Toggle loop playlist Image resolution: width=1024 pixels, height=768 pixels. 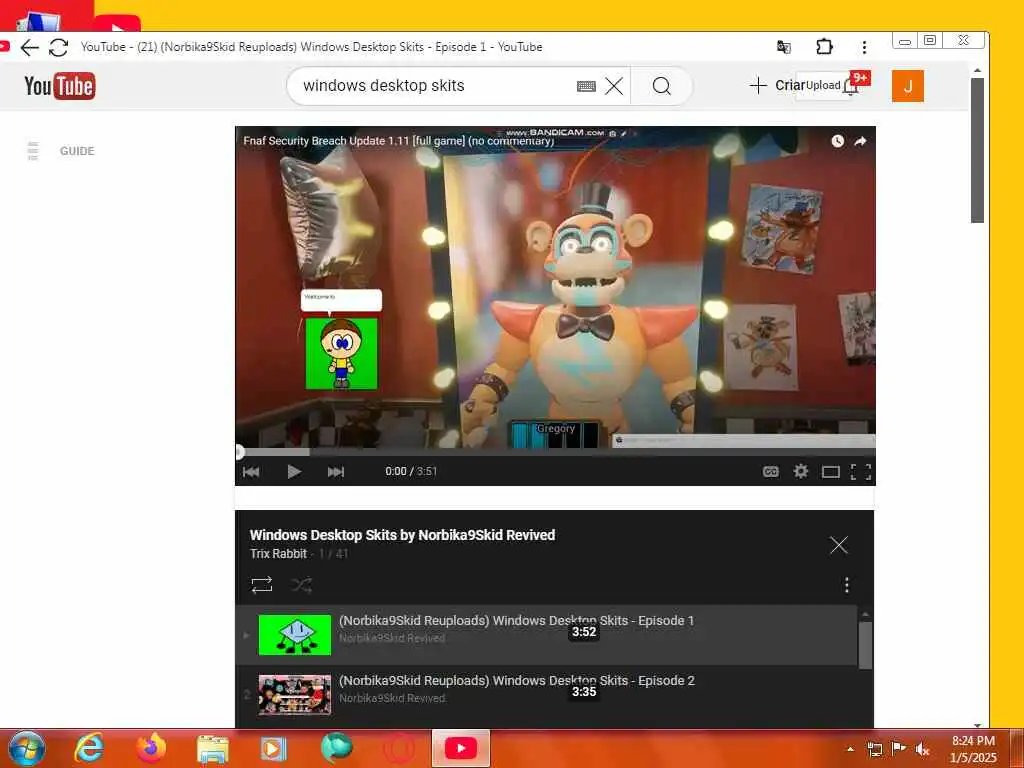pyautogui.click(x=262, y=584)
